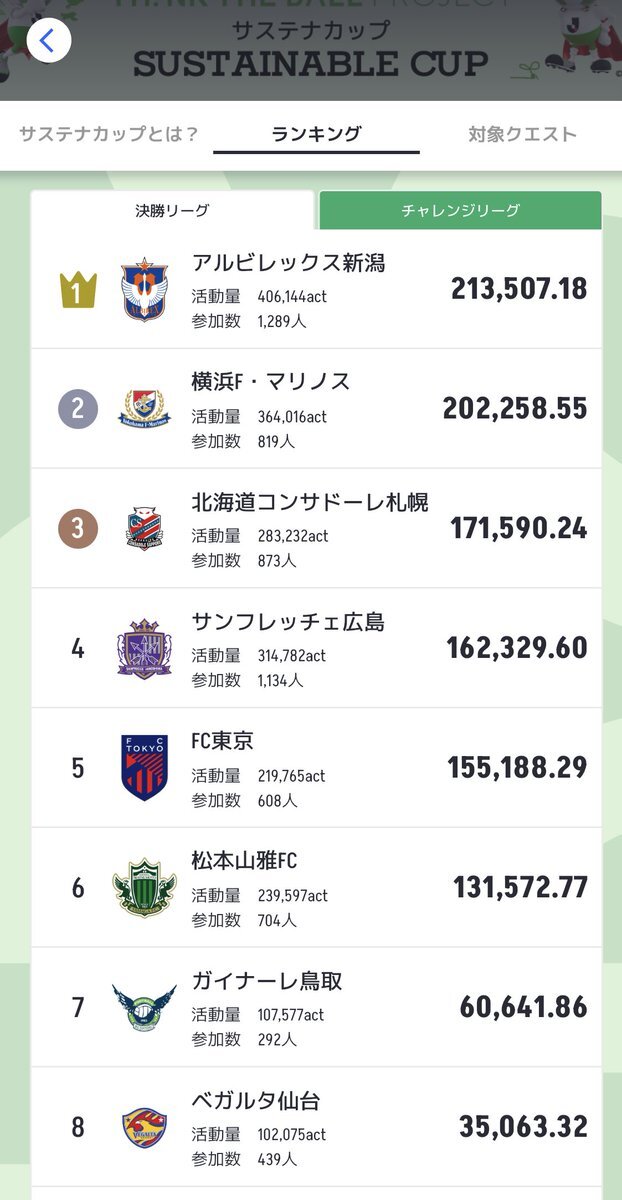Tap the FC Tokyo club crest
The image size is (622, 1200).
pyautogui.click(x=145, y=768)
